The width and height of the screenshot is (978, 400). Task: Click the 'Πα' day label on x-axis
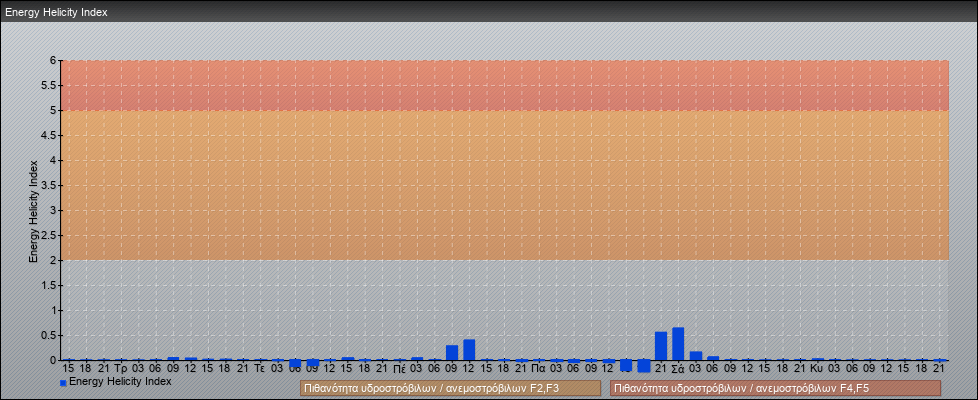pos(539,369)
